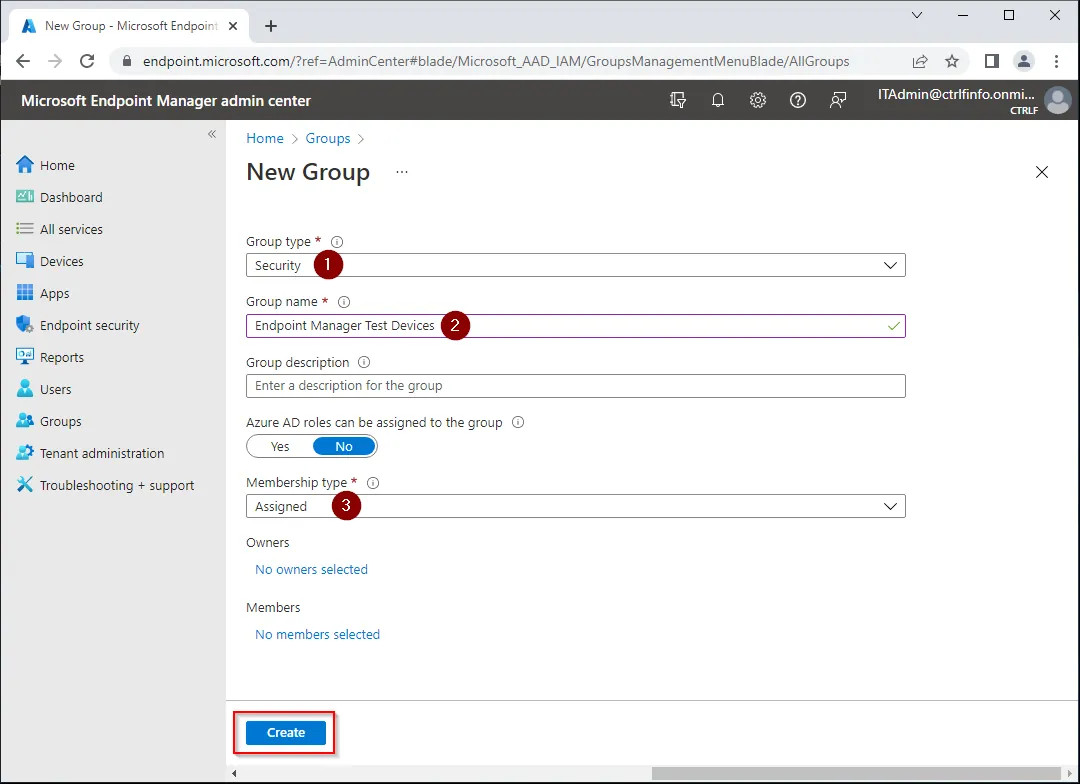Open Apps in the sidebar
Screen dimensions: 1080x784
pos(43,293)
